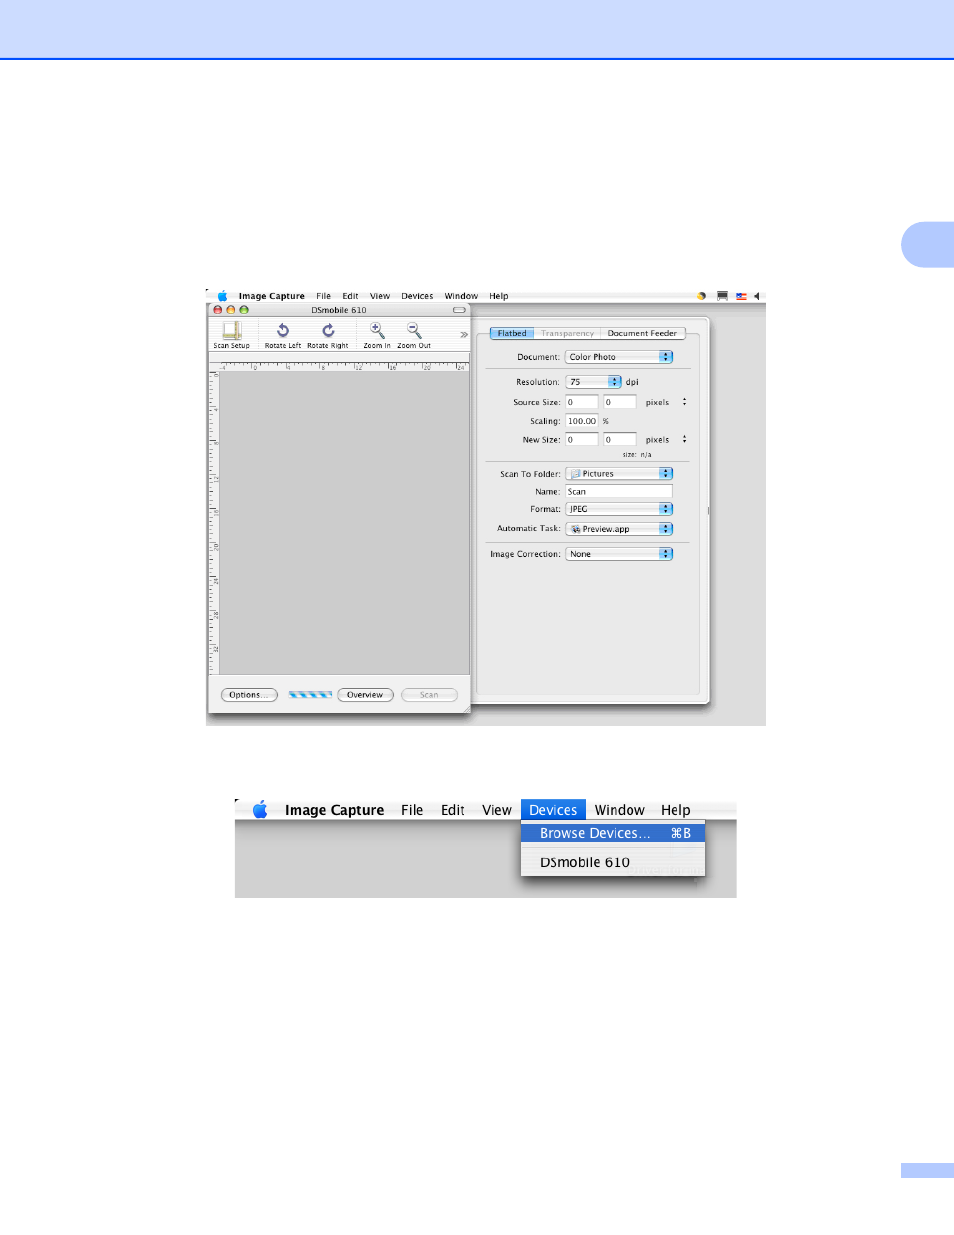Select the Zoom Out magnifier
954x1235 pixels.
click(414, 334)
